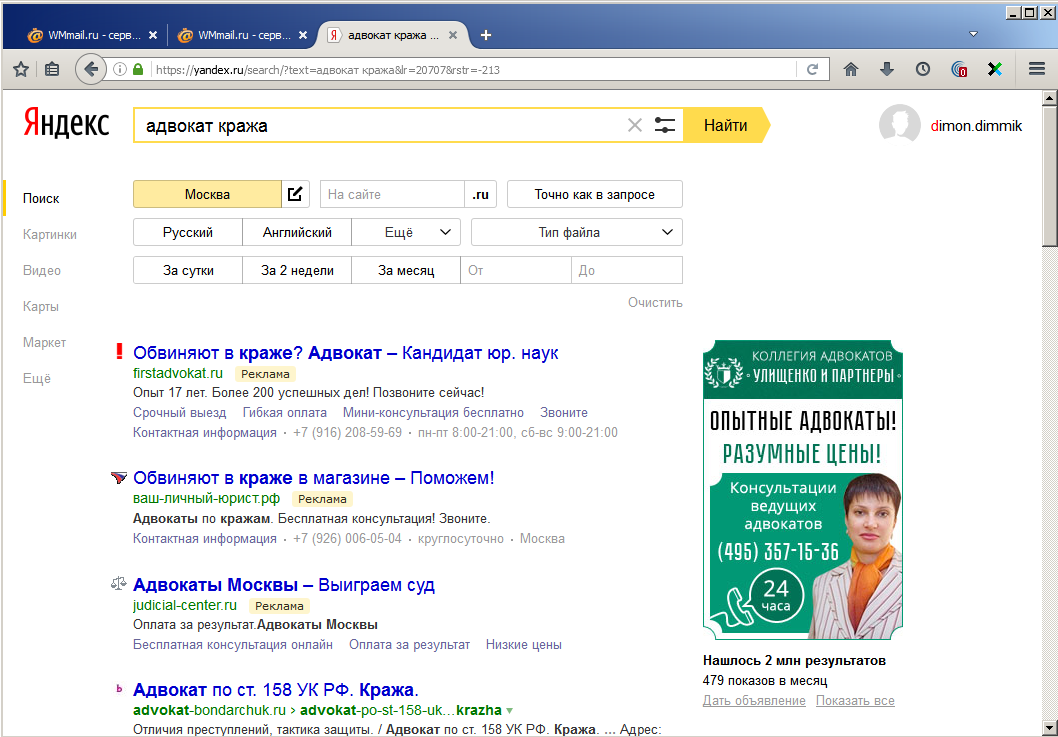Close the first WMmail.ru tab
The height and width of the screenshot is (737, 1058).
[x=153, y=35]
